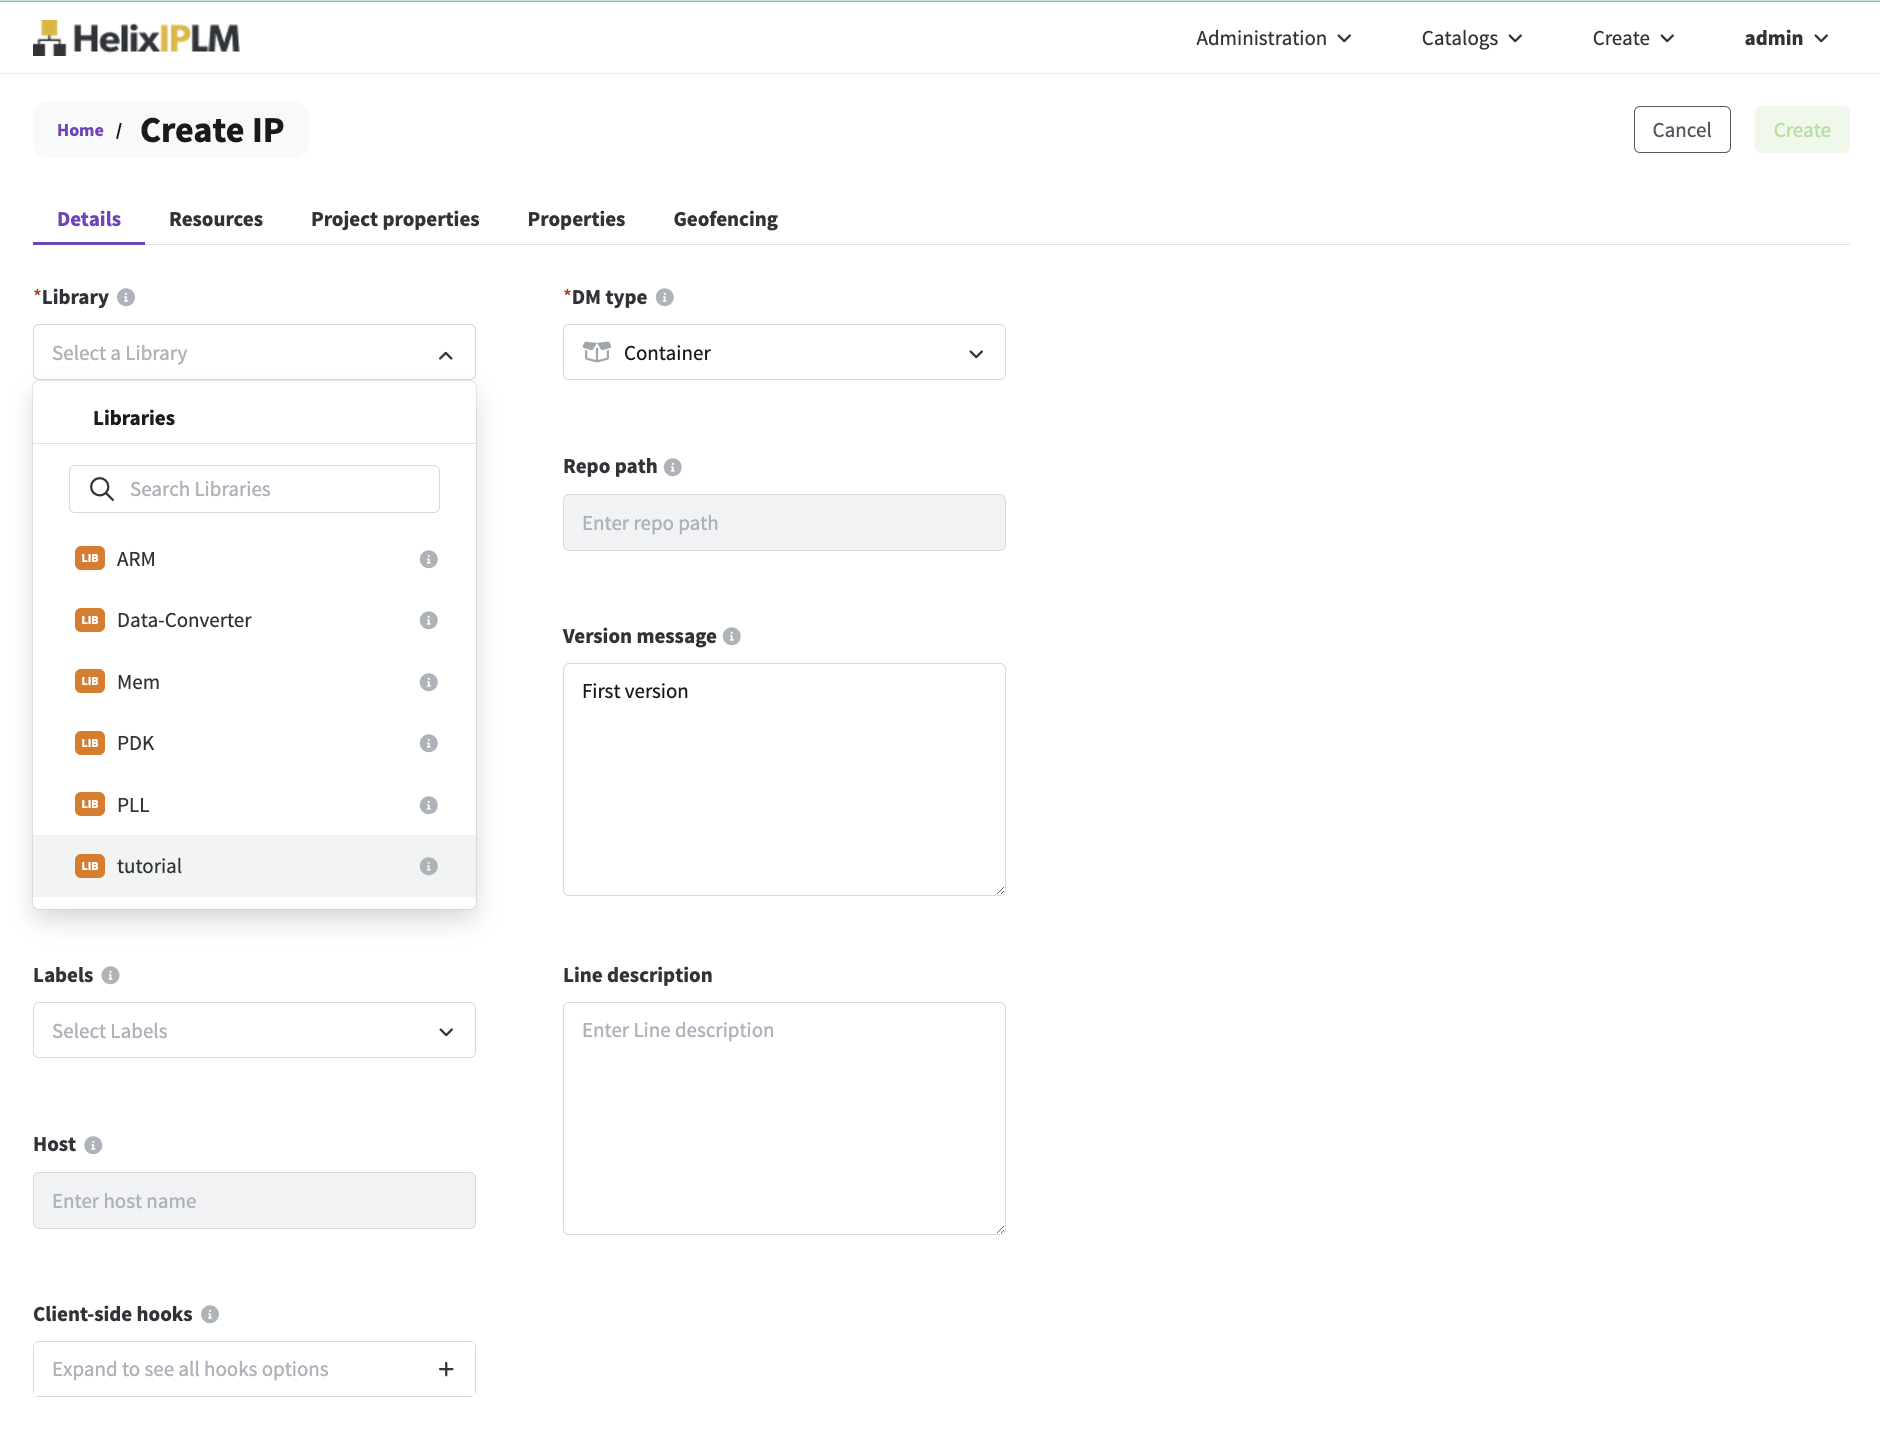Choose the PLL library from list
1880x1440 pixels.
[x=133, y=805]
